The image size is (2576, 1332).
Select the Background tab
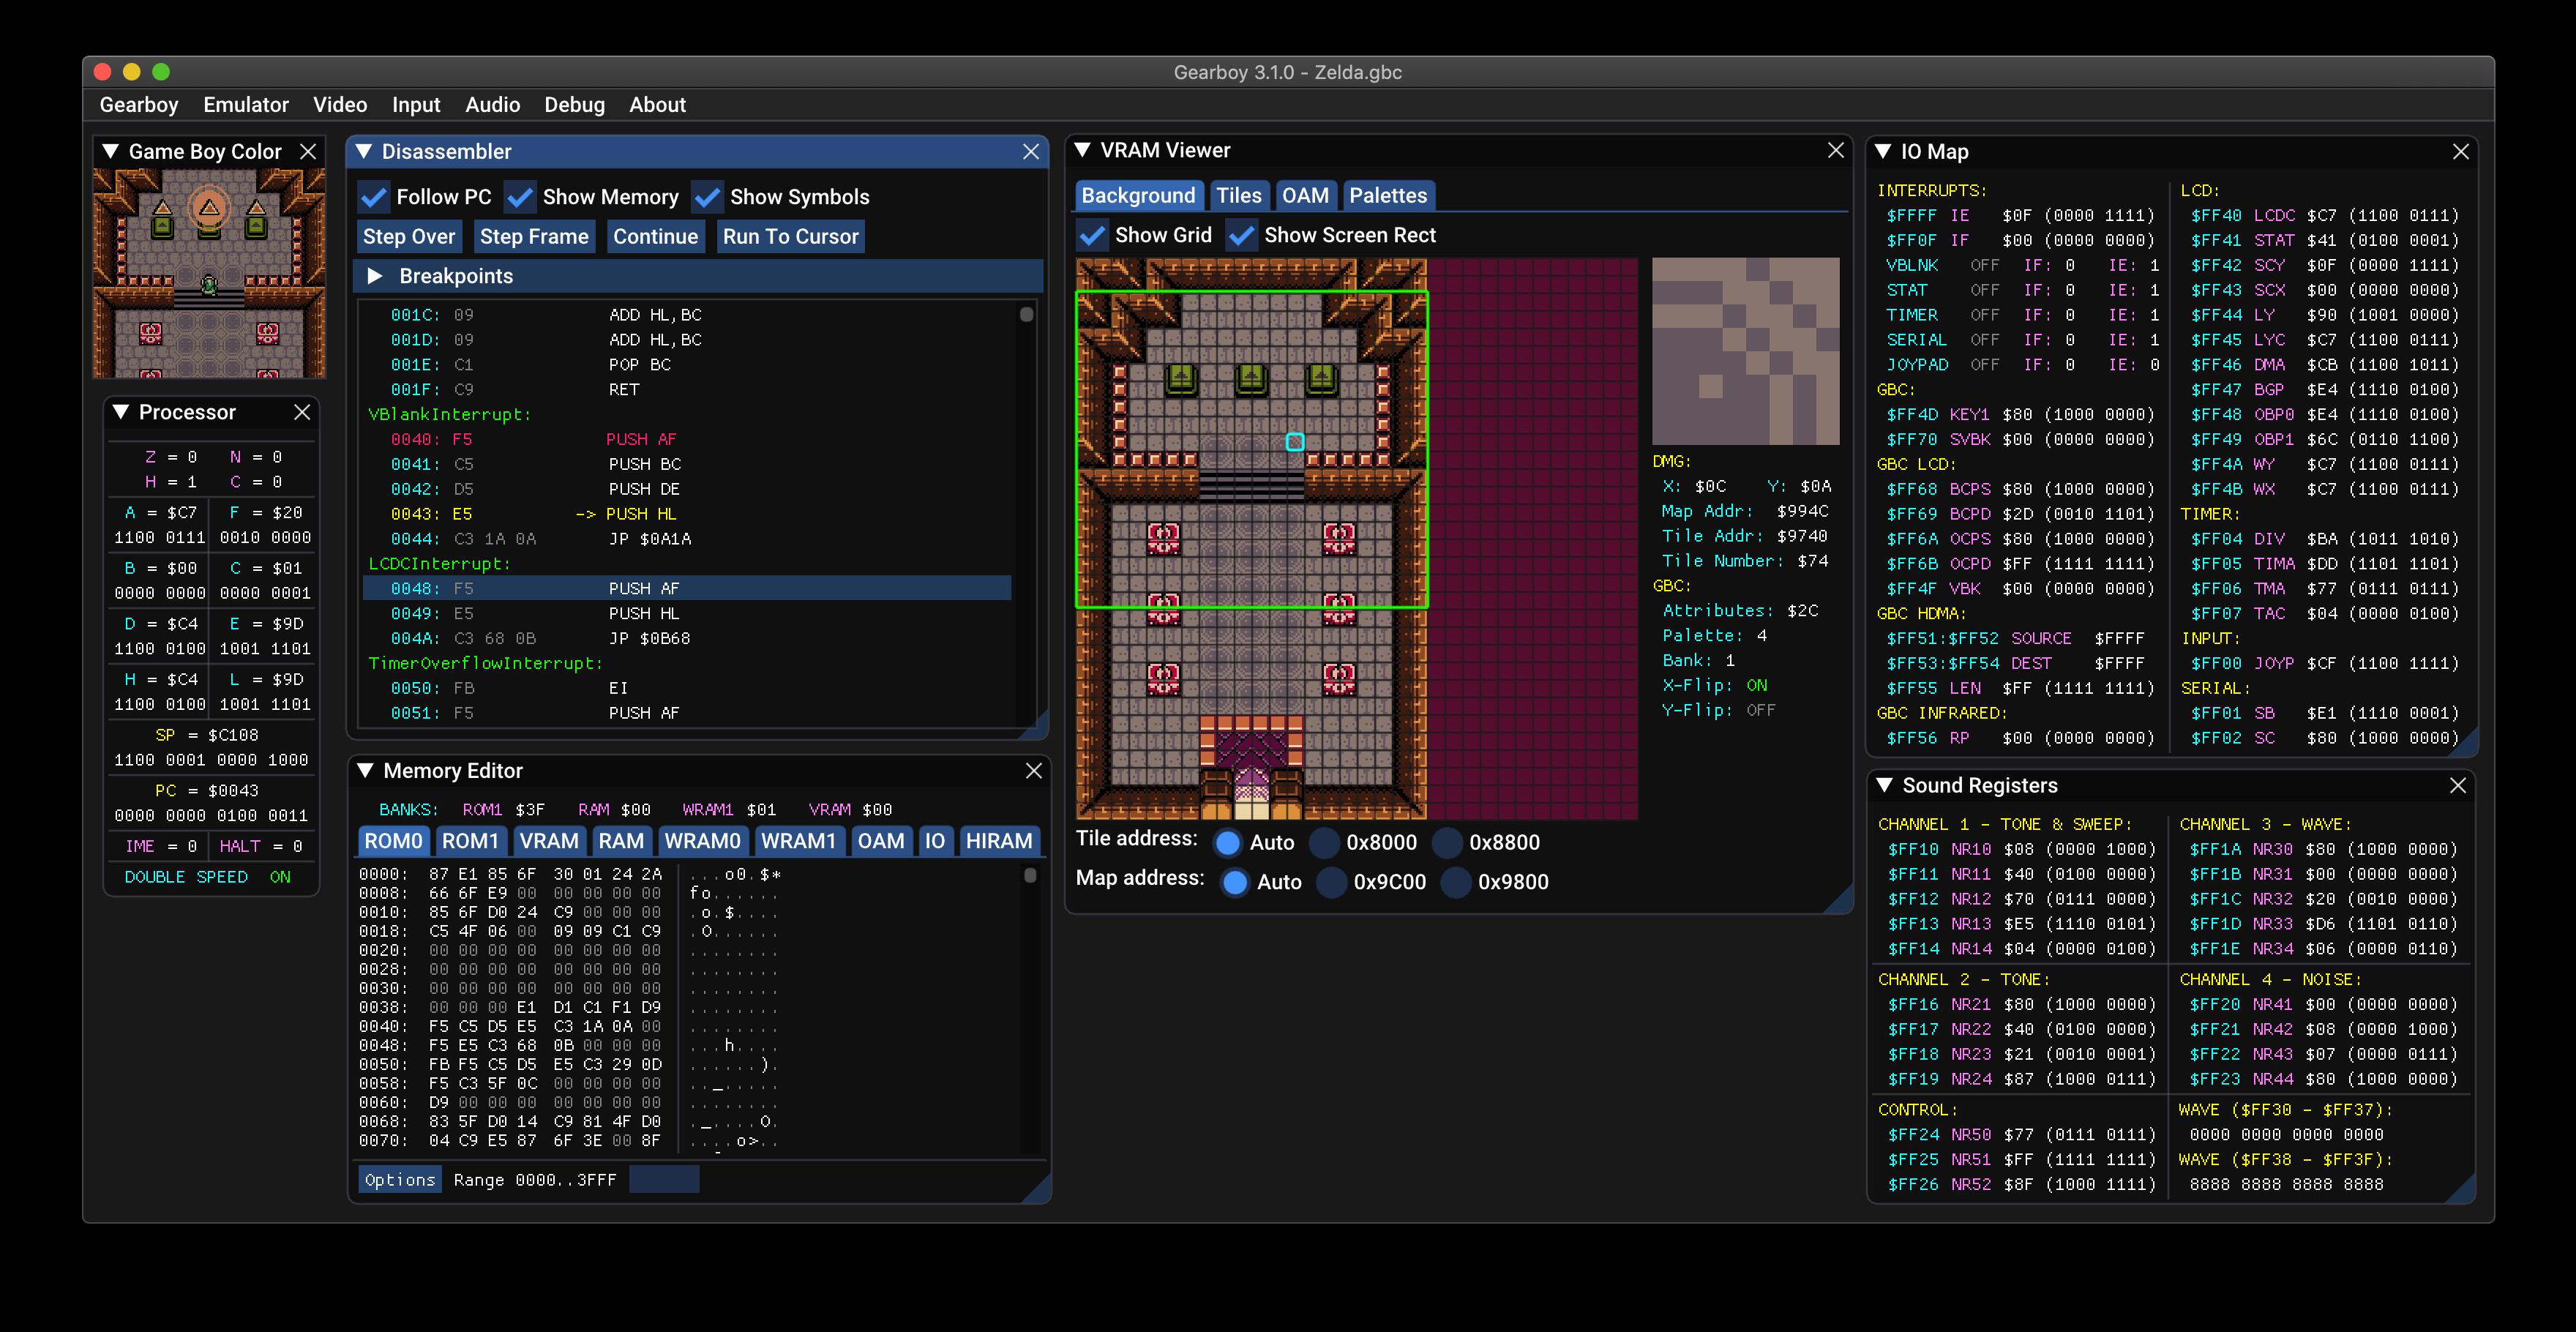(1138, 195)
